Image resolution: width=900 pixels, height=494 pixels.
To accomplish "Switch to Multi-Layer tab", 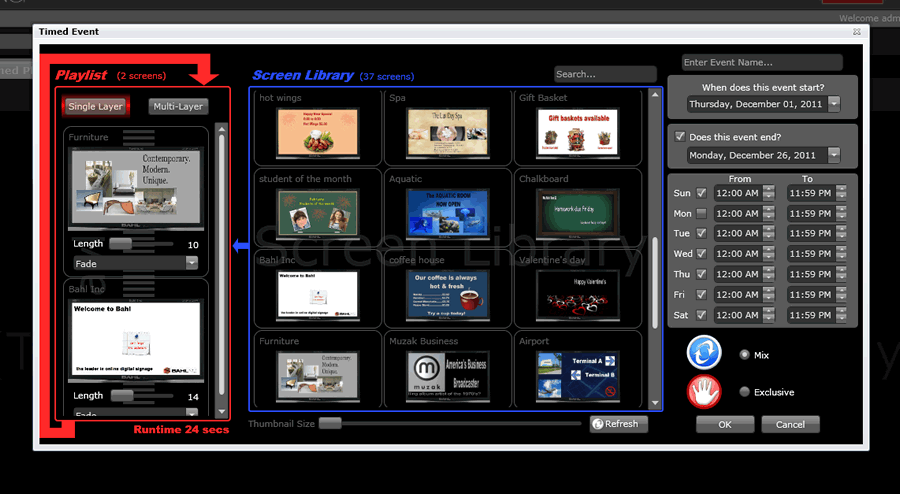I will tap(178, 106).
